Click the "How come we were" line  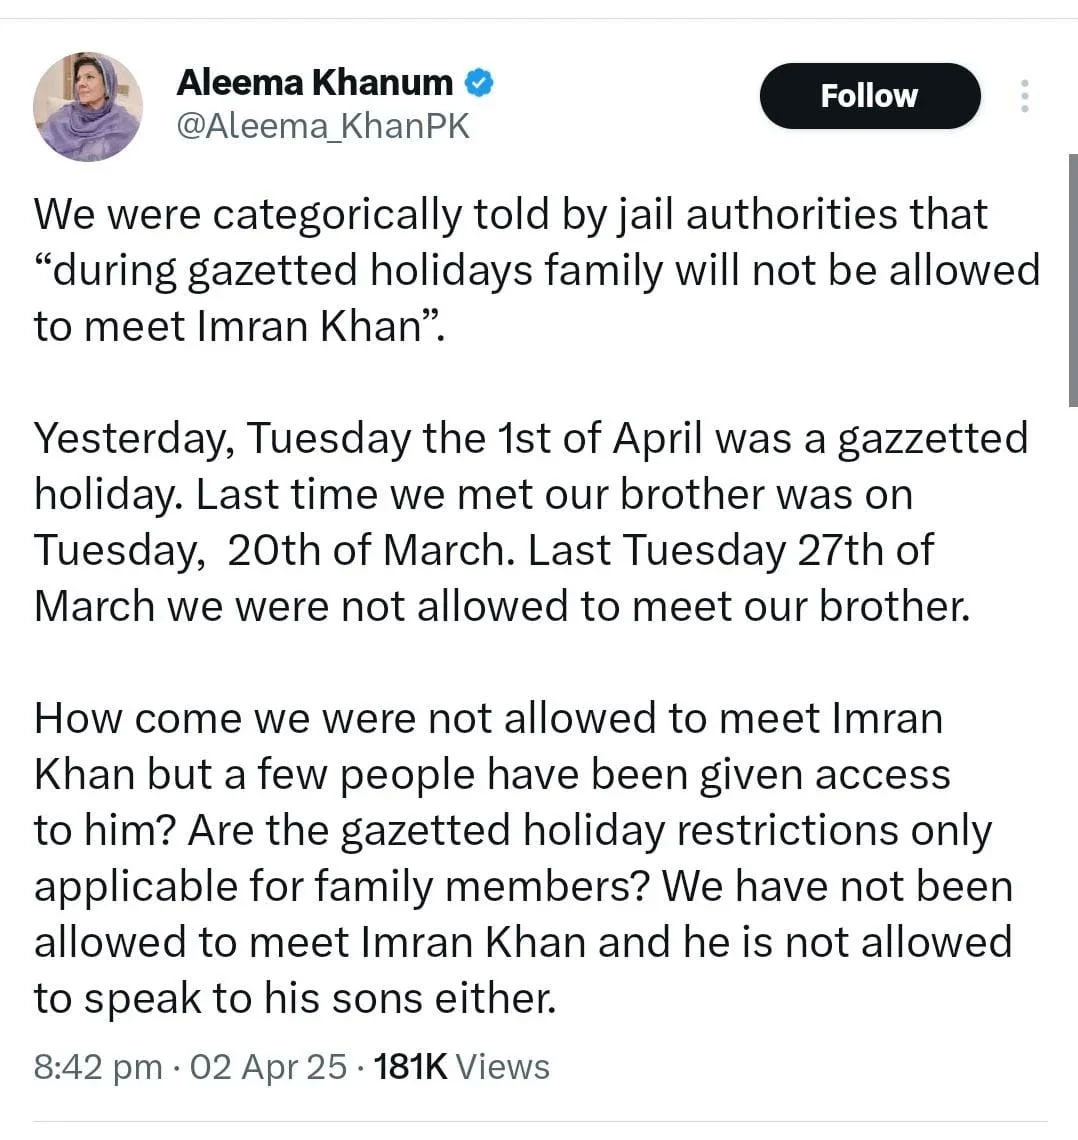(488, 718)
